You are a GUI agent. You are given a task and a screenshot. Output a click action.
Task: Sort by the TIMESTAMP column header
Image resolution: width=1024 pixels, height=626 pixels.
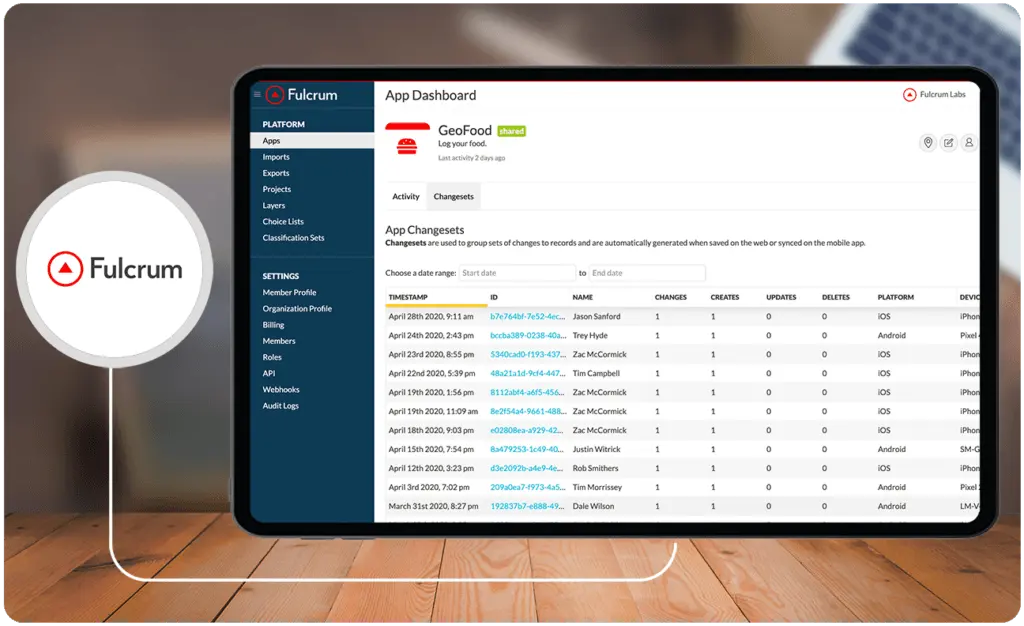tap(408, 298)
